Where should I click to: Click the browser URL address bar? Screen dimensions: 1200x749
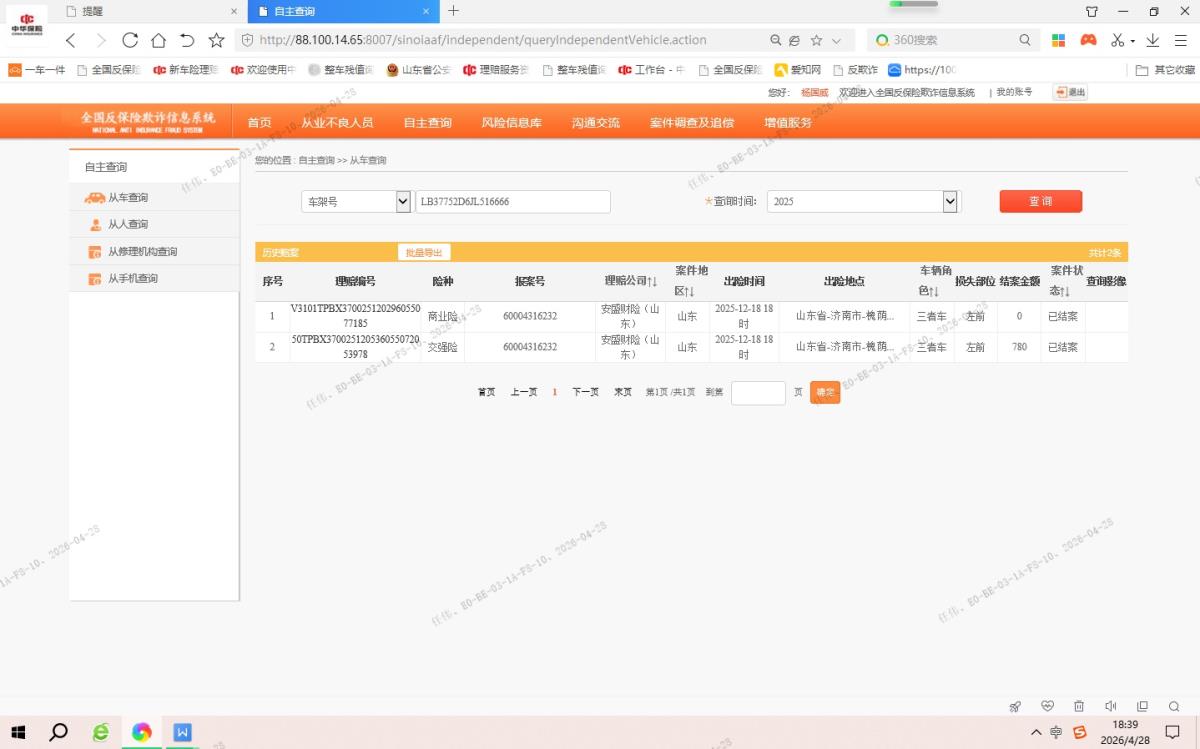click(x=500, y=40)
